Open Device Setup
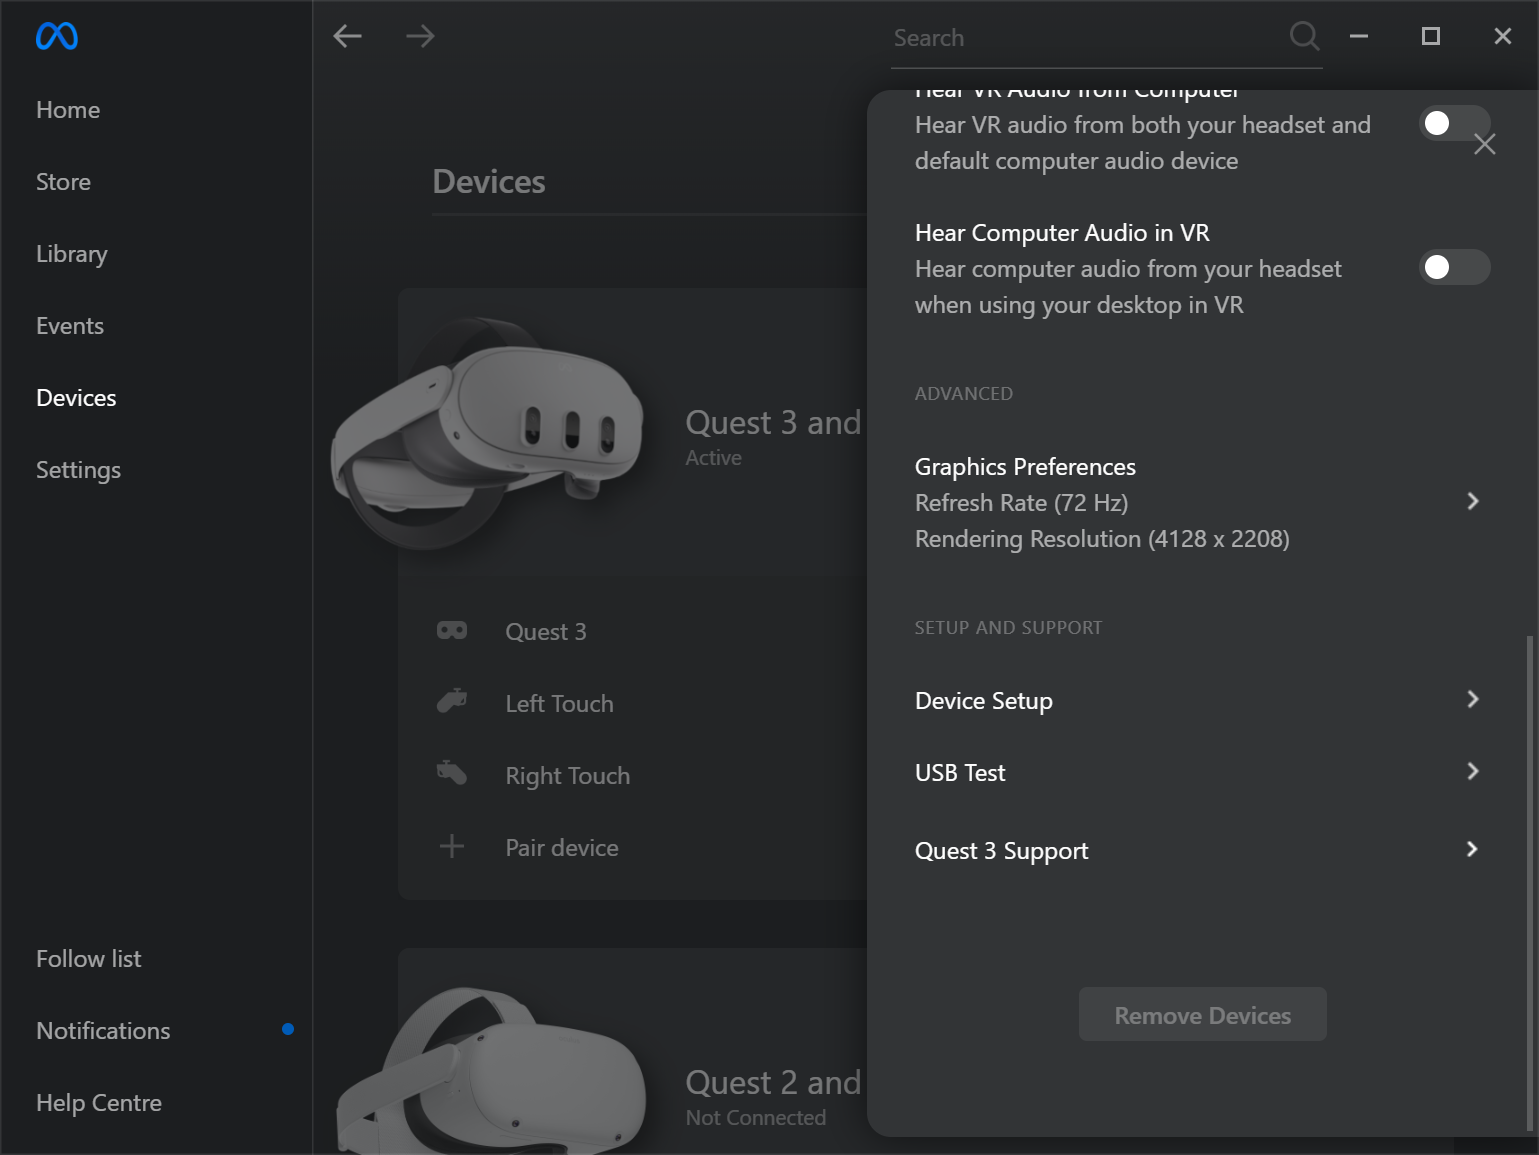1539x1155 pixels. click(x=1472, y=699)
